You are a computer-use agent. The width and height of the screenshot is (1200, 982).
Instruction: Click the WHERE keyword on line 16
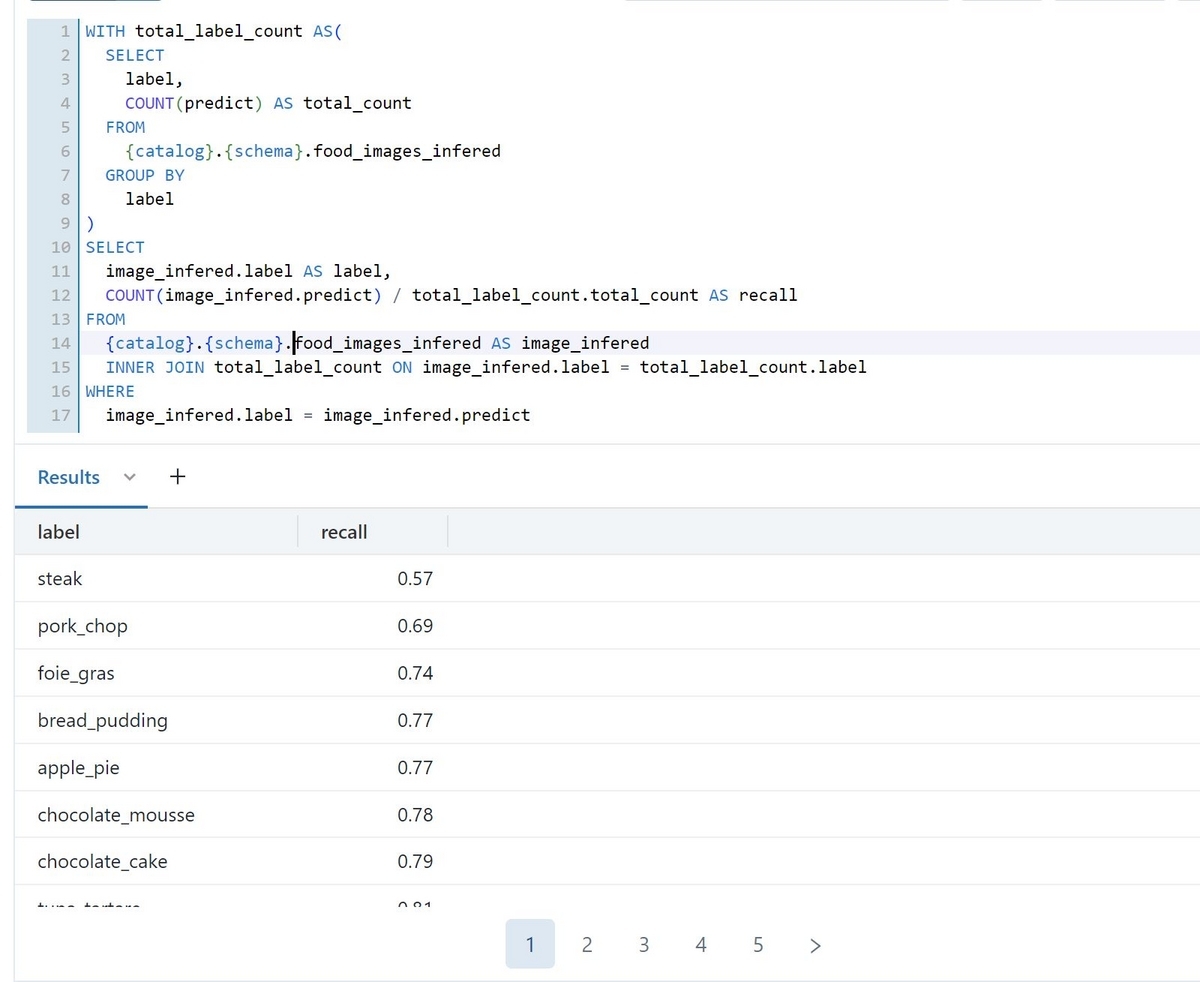(x=110, y=391)
